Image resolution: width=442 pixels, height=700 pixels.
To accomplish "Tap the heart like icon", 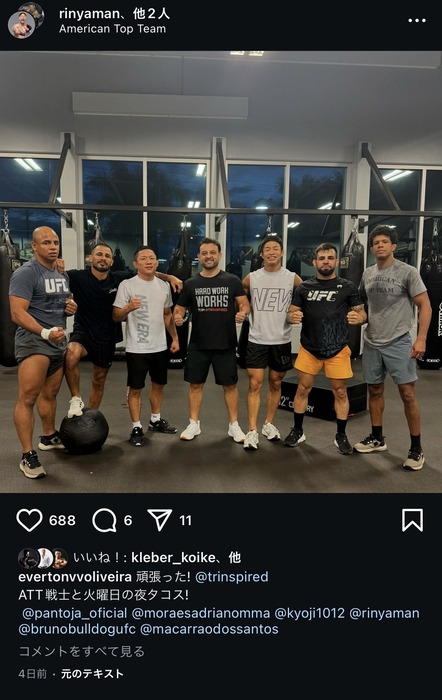I will (29, 520).
